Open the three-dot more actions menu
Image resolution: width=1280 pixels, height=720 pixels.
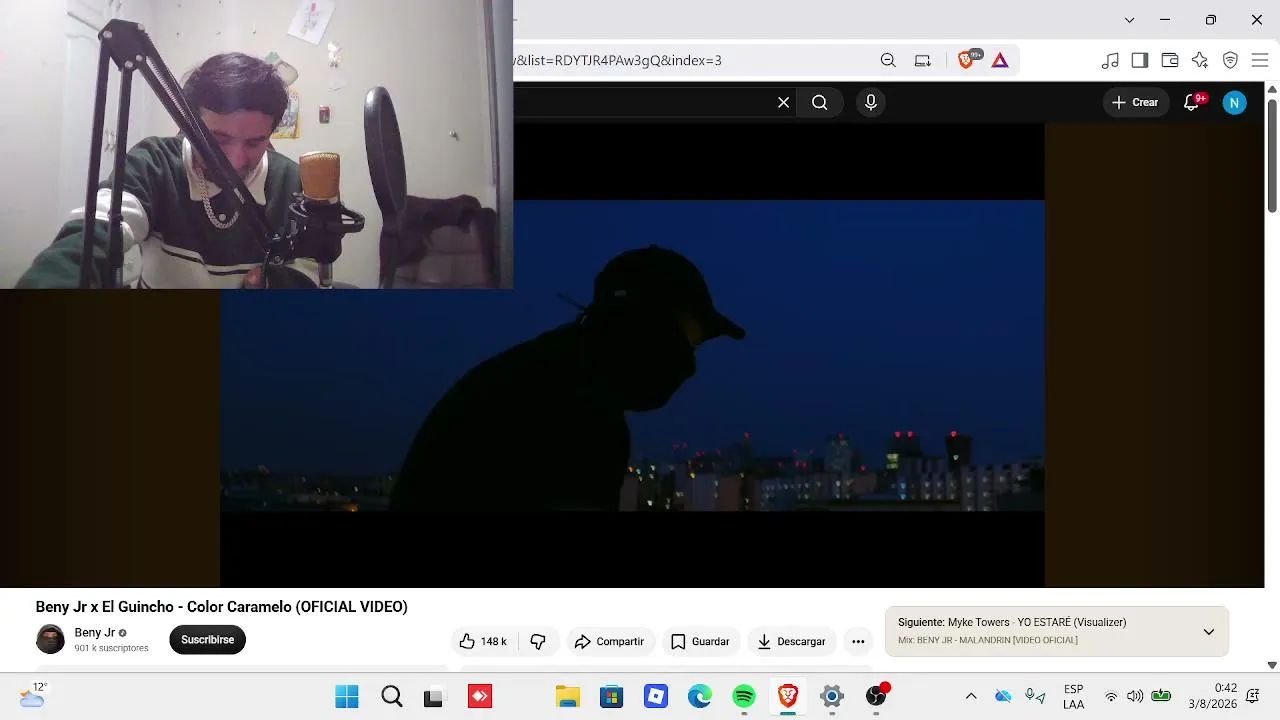click(x=858, y=641)
